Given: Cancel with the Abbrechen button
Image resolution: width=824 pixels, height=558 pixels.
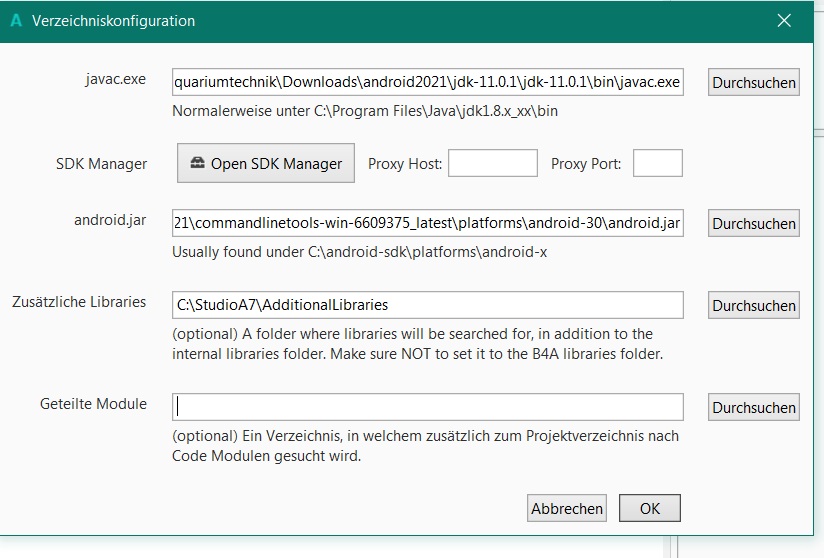Looking at the screenshot, I should tap(566, 508).
